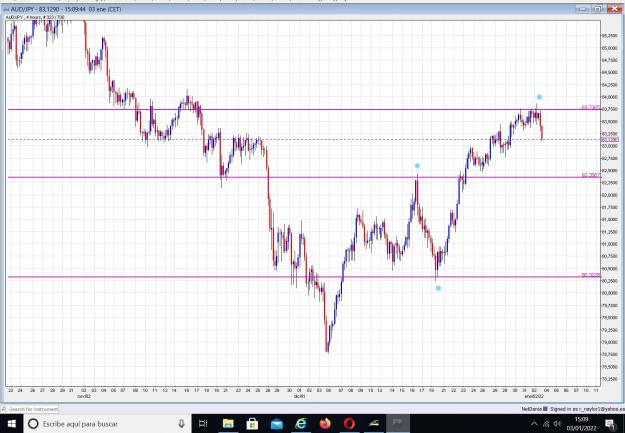Click the 'Escribe aquí para buscar' search box
This screenshot has height=433, width=625.
(108, 423)
